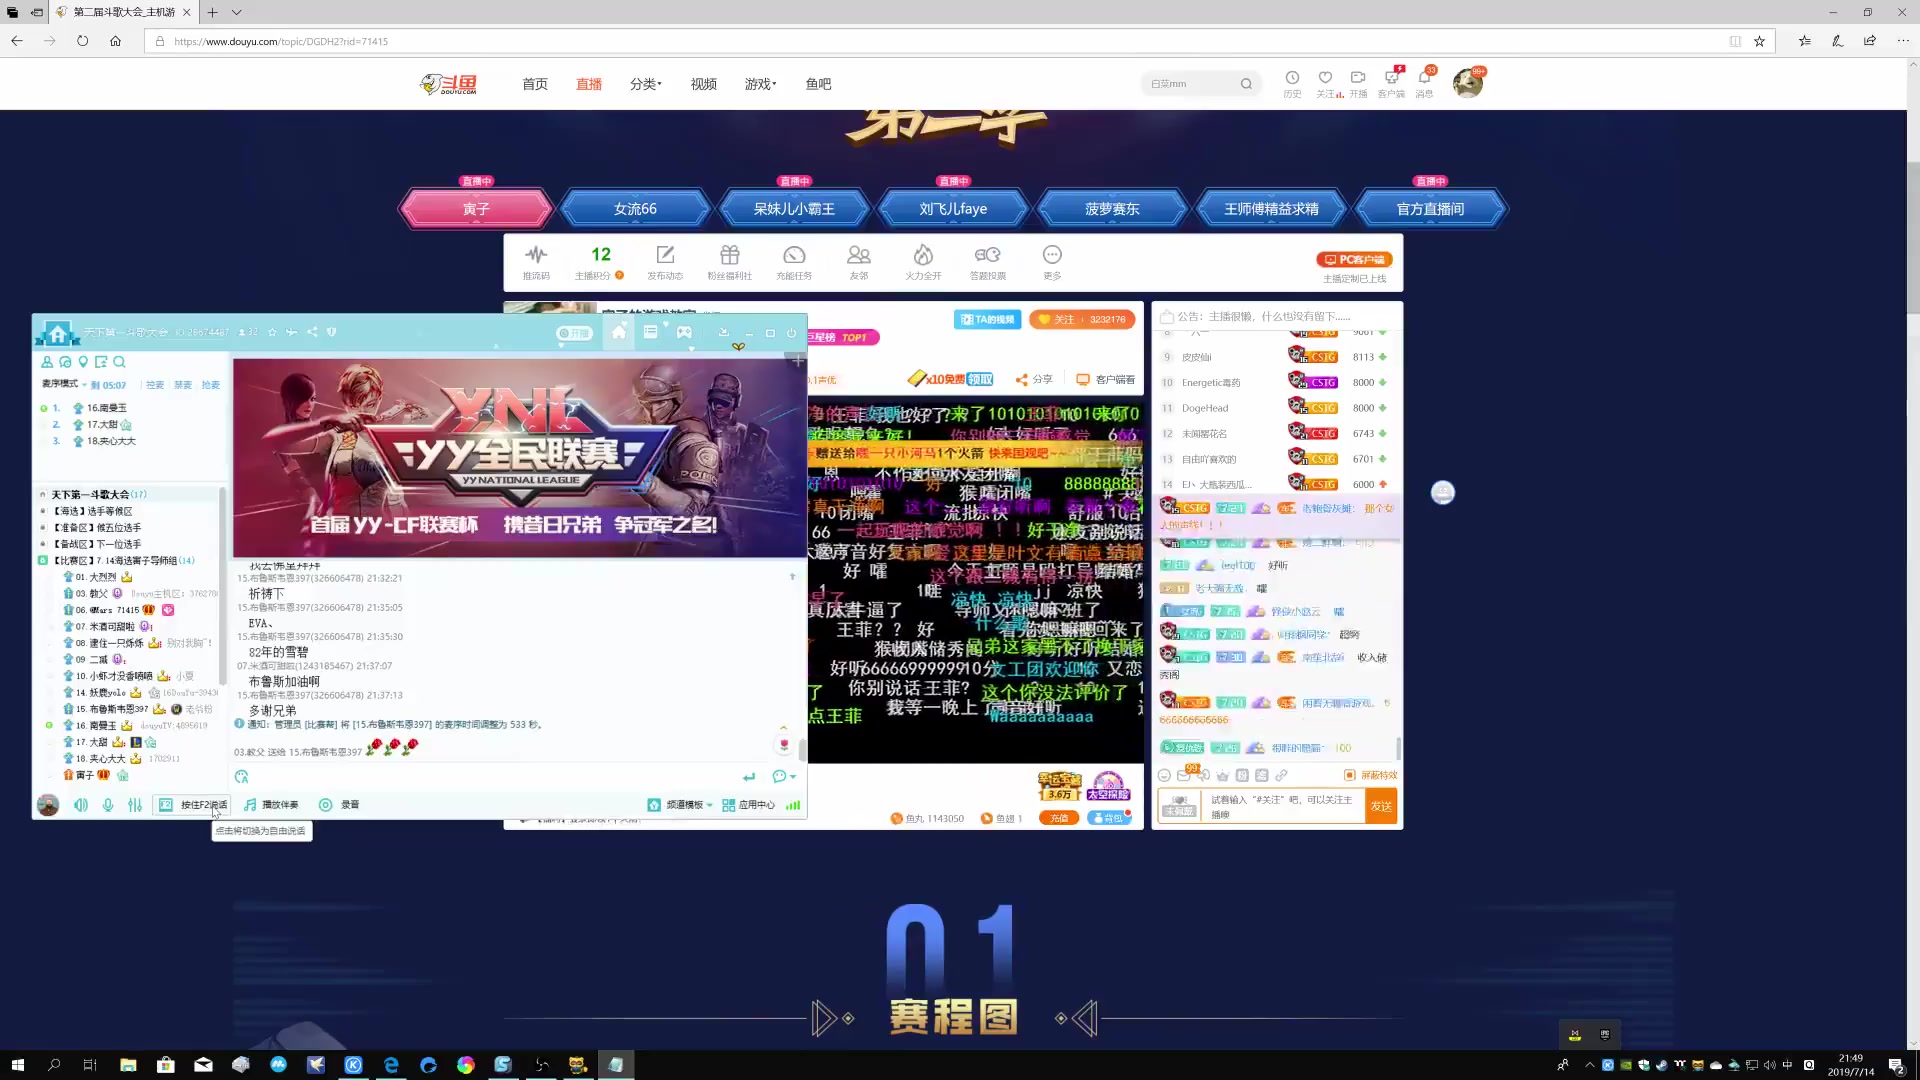Collapse the 天下第一斗歌大会 channel tree
Screen dimensions: 1920x1080
[x=43, y=494]
